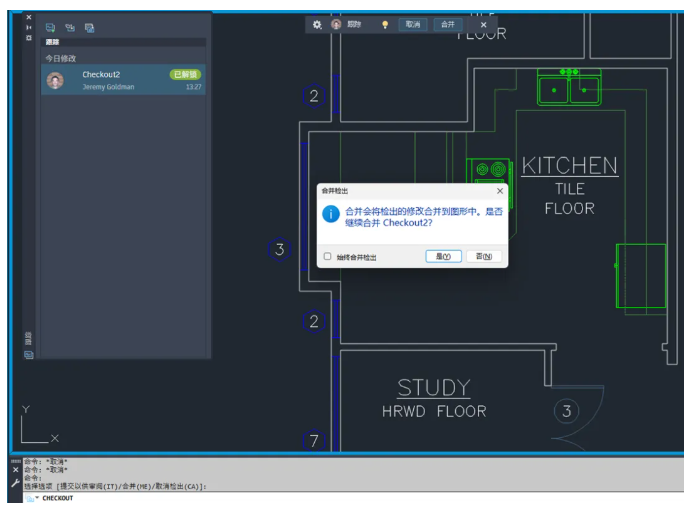
Task: Confirm merge with the 是(Y) button
Action: coord(443,257)
